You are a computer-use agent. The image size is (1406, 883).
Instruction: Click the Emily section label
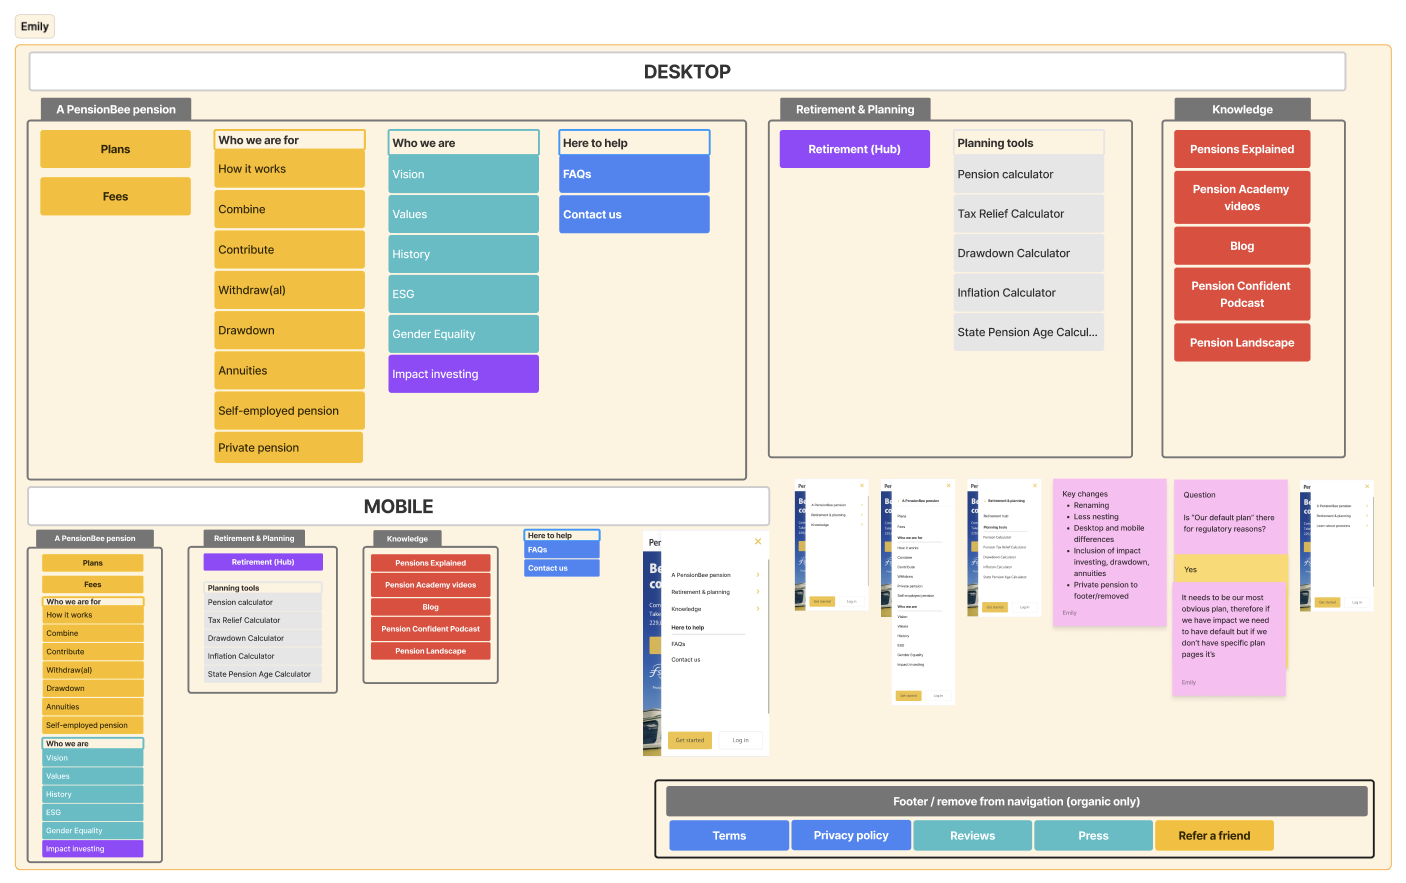point(35,27)
